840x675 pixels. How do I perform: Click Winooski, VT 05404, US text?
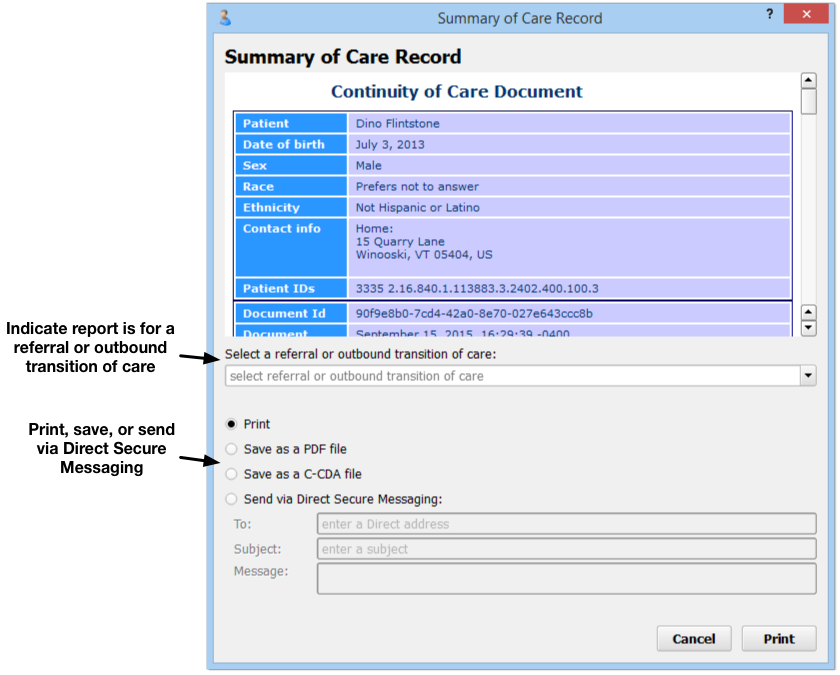pyautogui.click(x=424, y=254)
